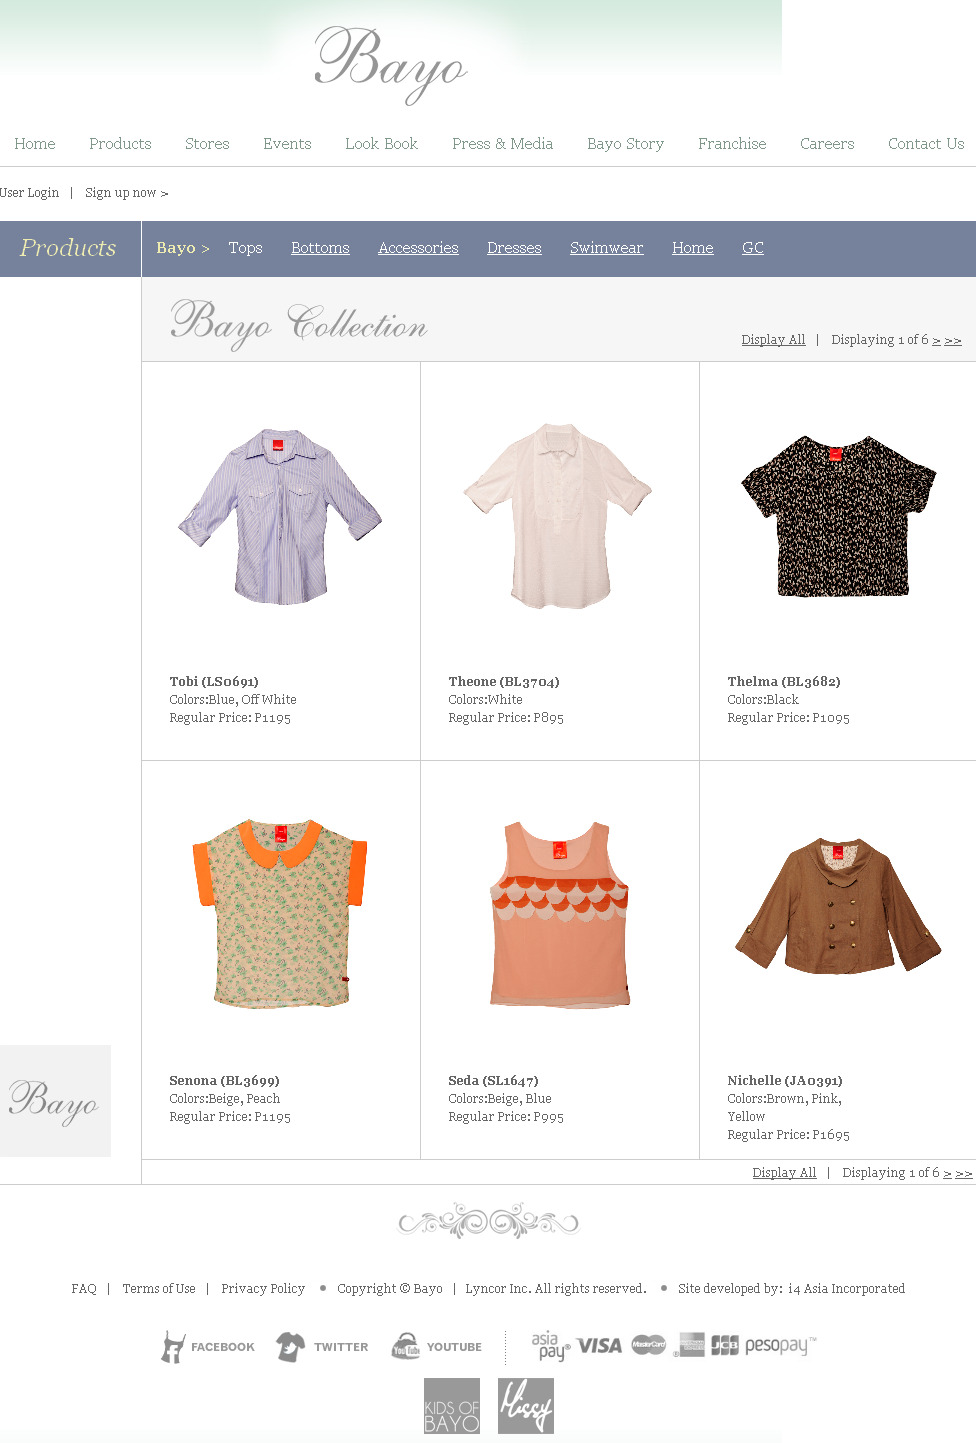Click product title Seda (SL1647)
976x1443 pixels.
pyautogui.click(x=493, y=1081)
